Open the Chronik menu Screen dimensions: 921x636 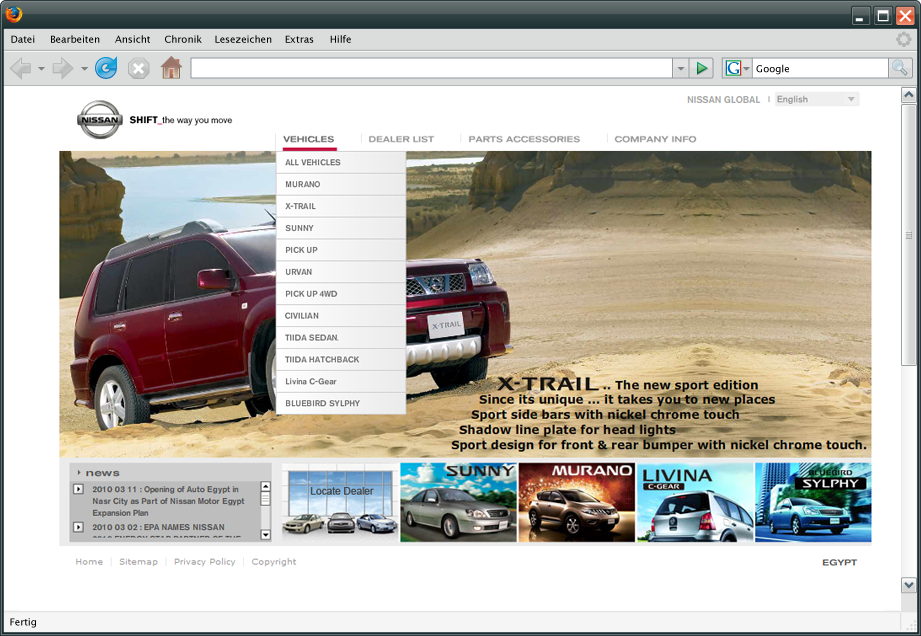click(x=183, y=39)
